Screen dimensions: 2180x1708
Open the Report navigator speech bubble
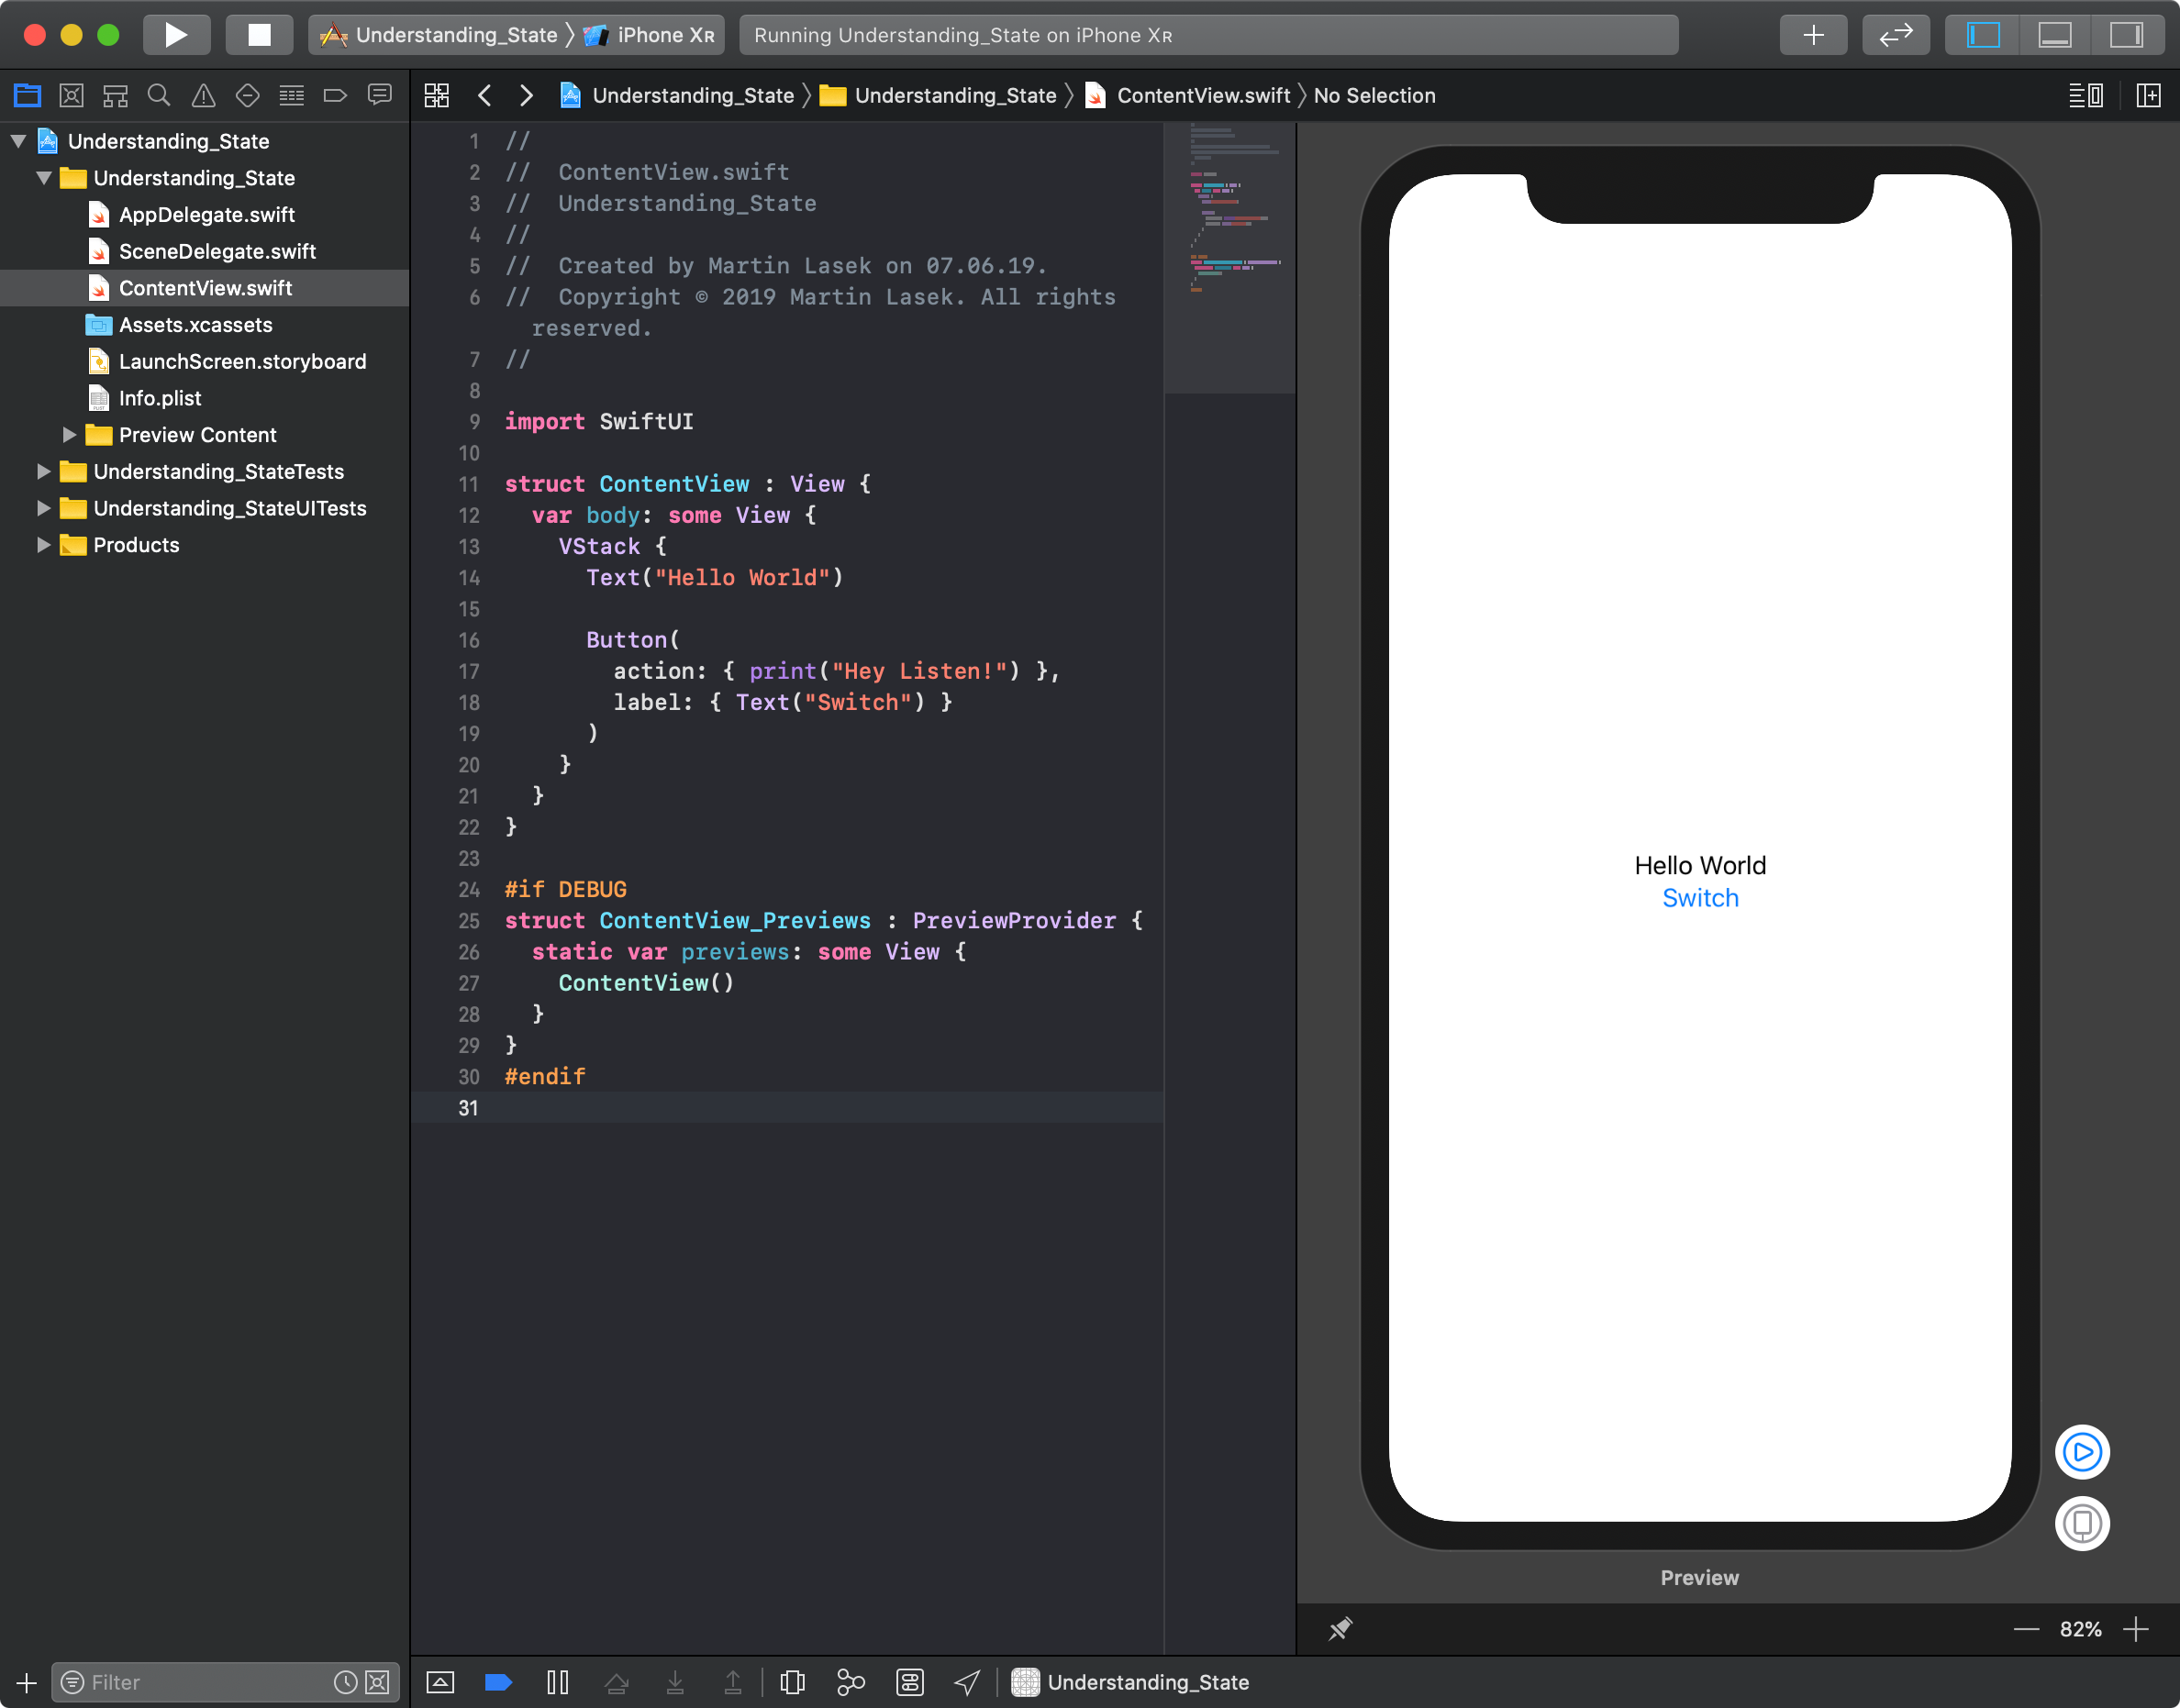pyautogui.click(x=380, y=95)
